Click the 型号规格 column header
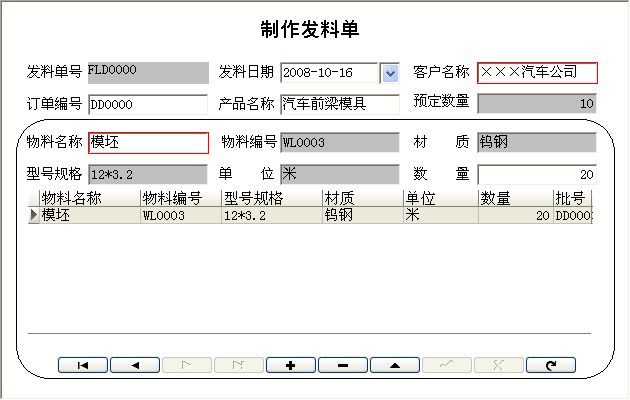 tap(272, 198)
